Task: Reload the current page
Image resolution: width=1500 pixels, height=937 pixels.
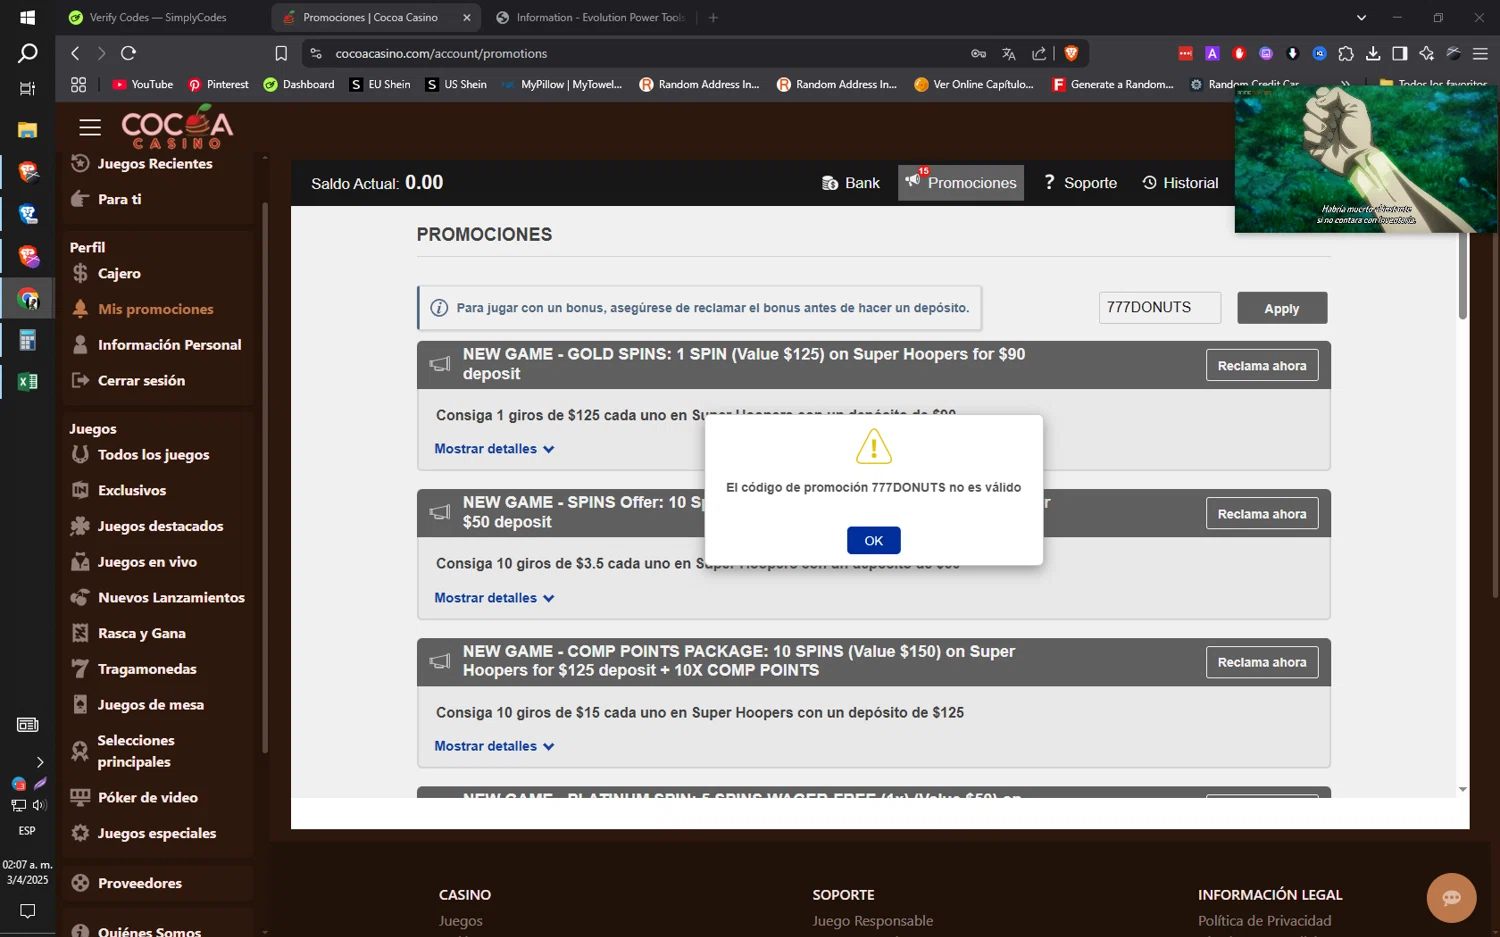Action: click(128, 53)
